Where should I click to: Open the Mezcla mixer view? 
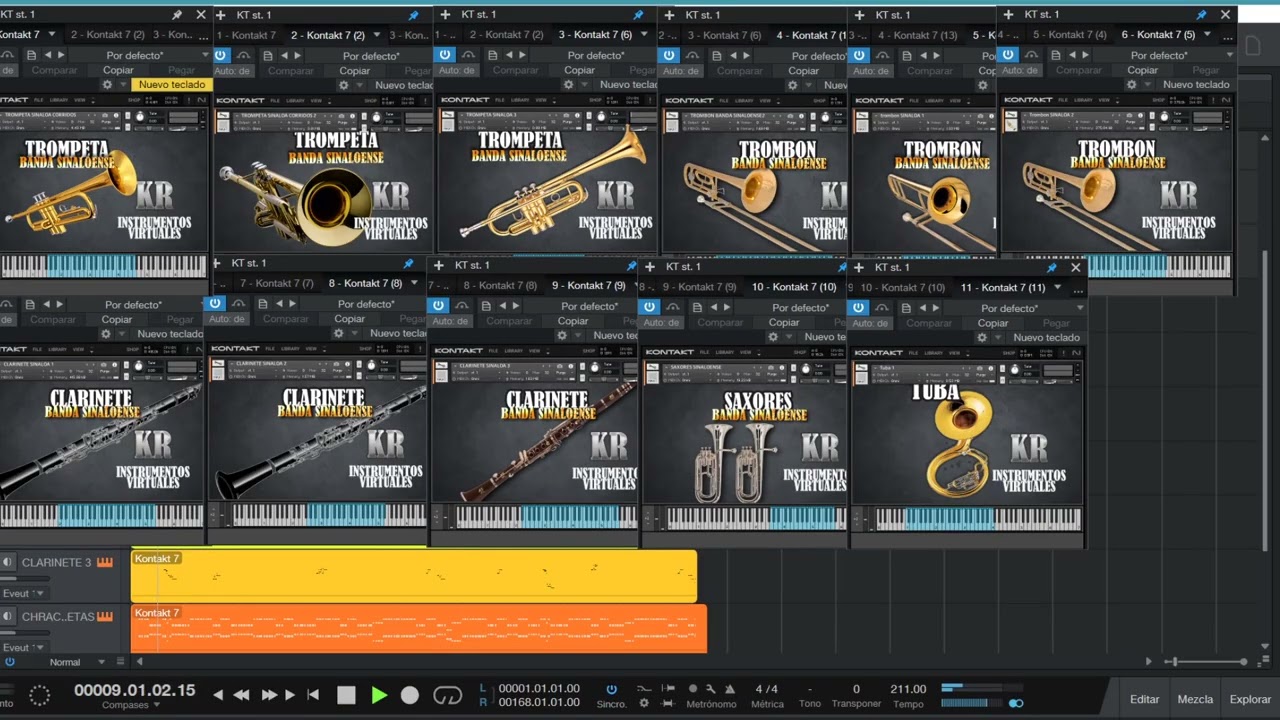click(x=1195, y=699)
